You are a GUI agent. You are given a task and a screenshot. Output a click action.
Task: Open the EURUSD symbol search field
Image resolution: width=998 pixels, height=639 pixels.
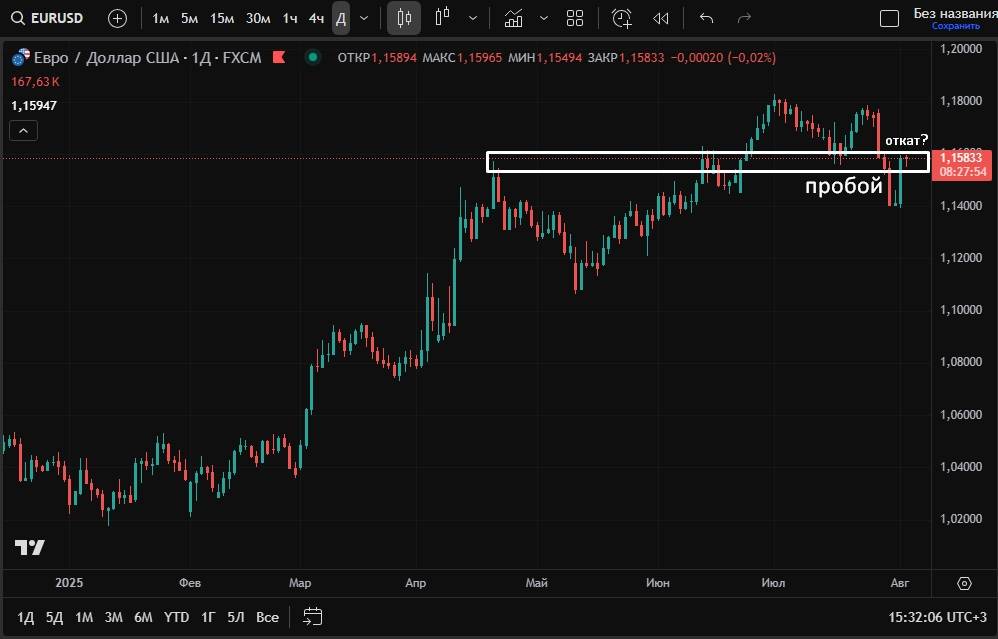click(x=48, y=18)
